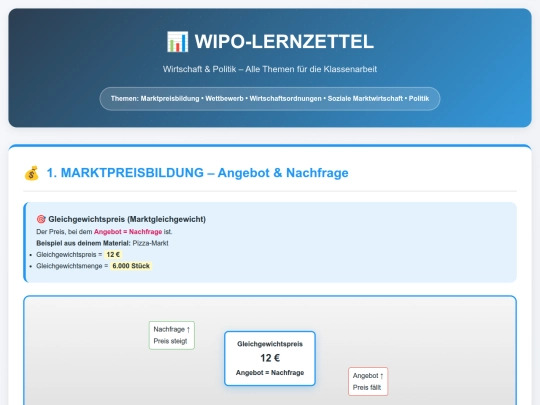540x405 pixels.
Task: Click the WIPO-LERNZETTEL title text
Action: [x=284, y=42]
